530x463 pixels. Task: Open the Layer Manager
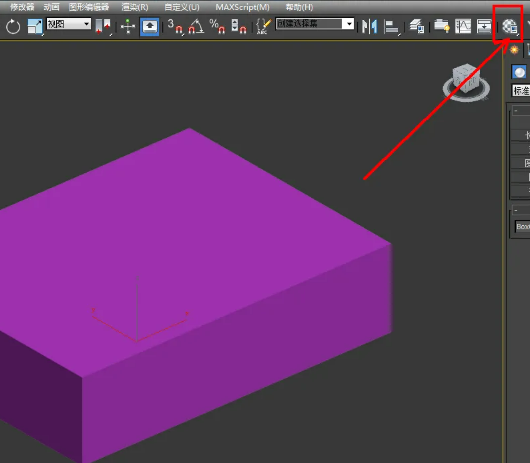pos(416,26)
